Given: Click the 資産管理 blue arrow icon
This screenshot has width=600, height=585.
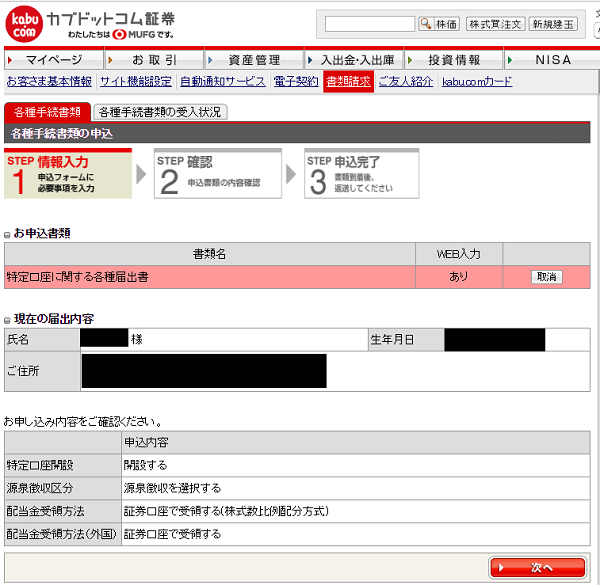Looking at the screenshot, I should [x=210, y=60].
